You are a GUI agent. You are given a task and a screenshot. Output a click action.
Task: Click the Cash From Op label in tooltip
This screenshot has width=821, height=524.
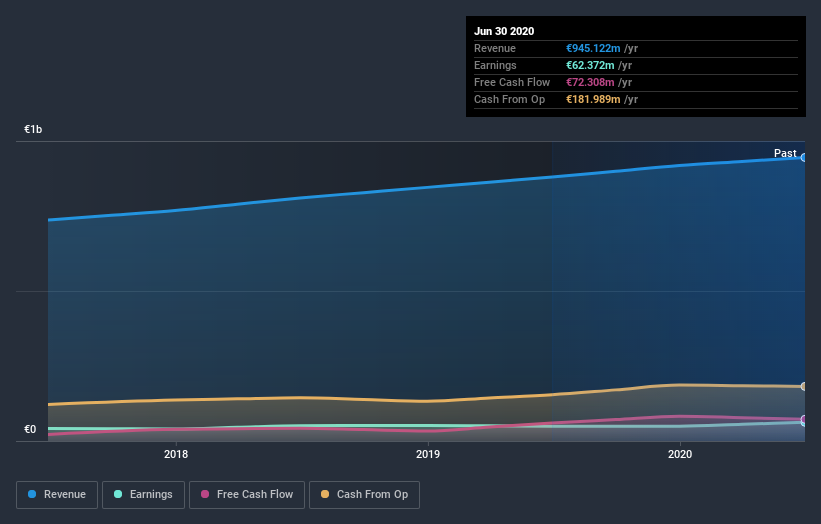point(509,99)
